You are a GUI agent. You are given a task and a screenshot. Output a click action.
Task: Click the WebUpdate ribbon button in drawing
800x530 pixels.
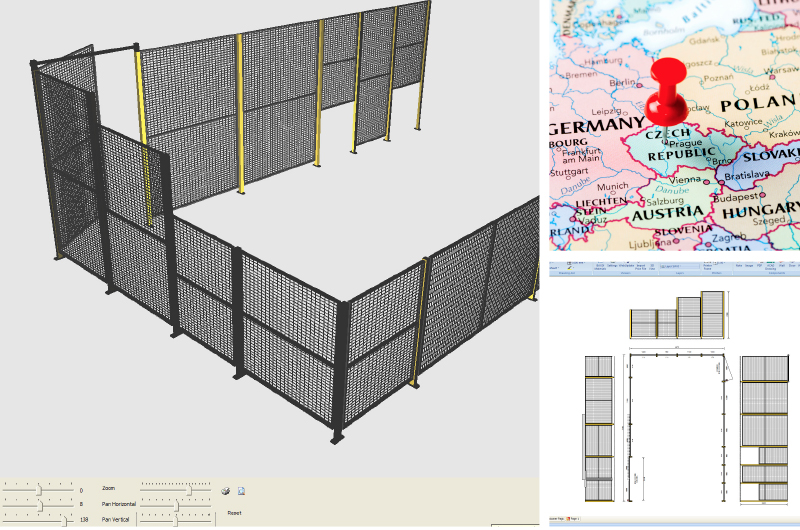(x=627, y=266)
